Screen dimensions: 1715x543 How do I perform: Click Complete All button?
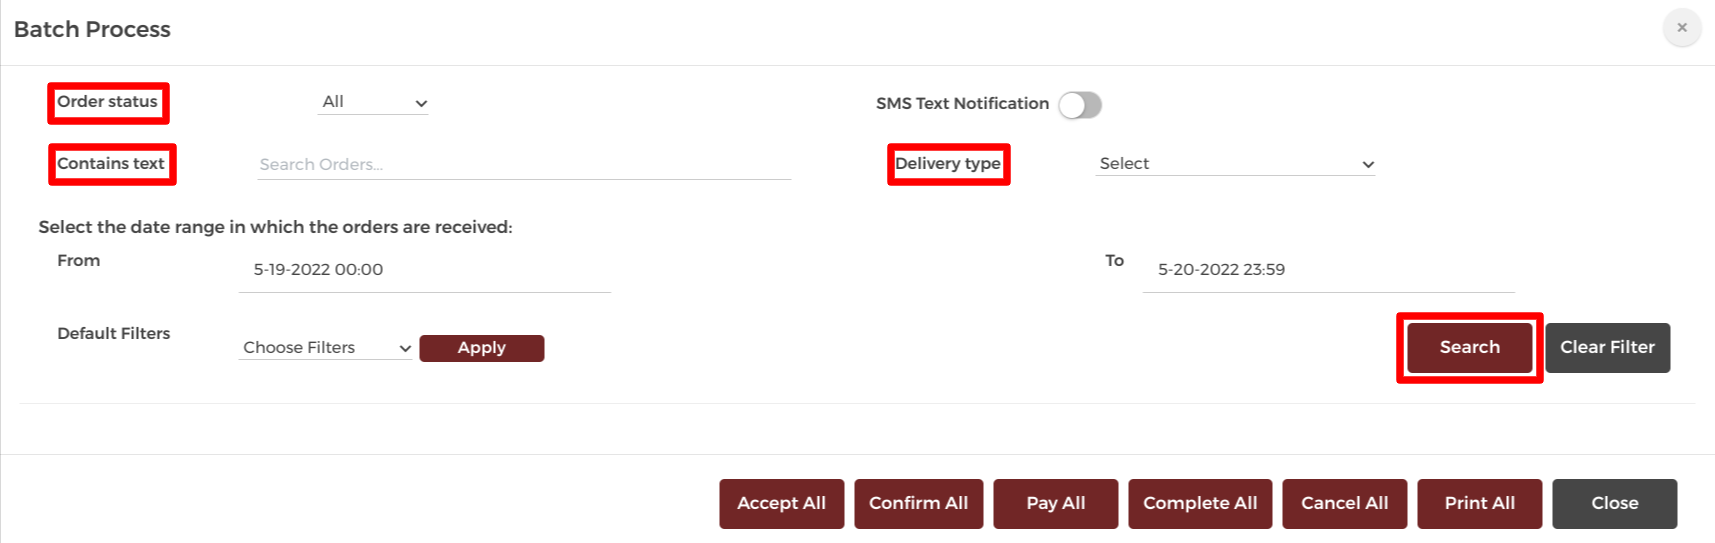[x=1200, y=504]
